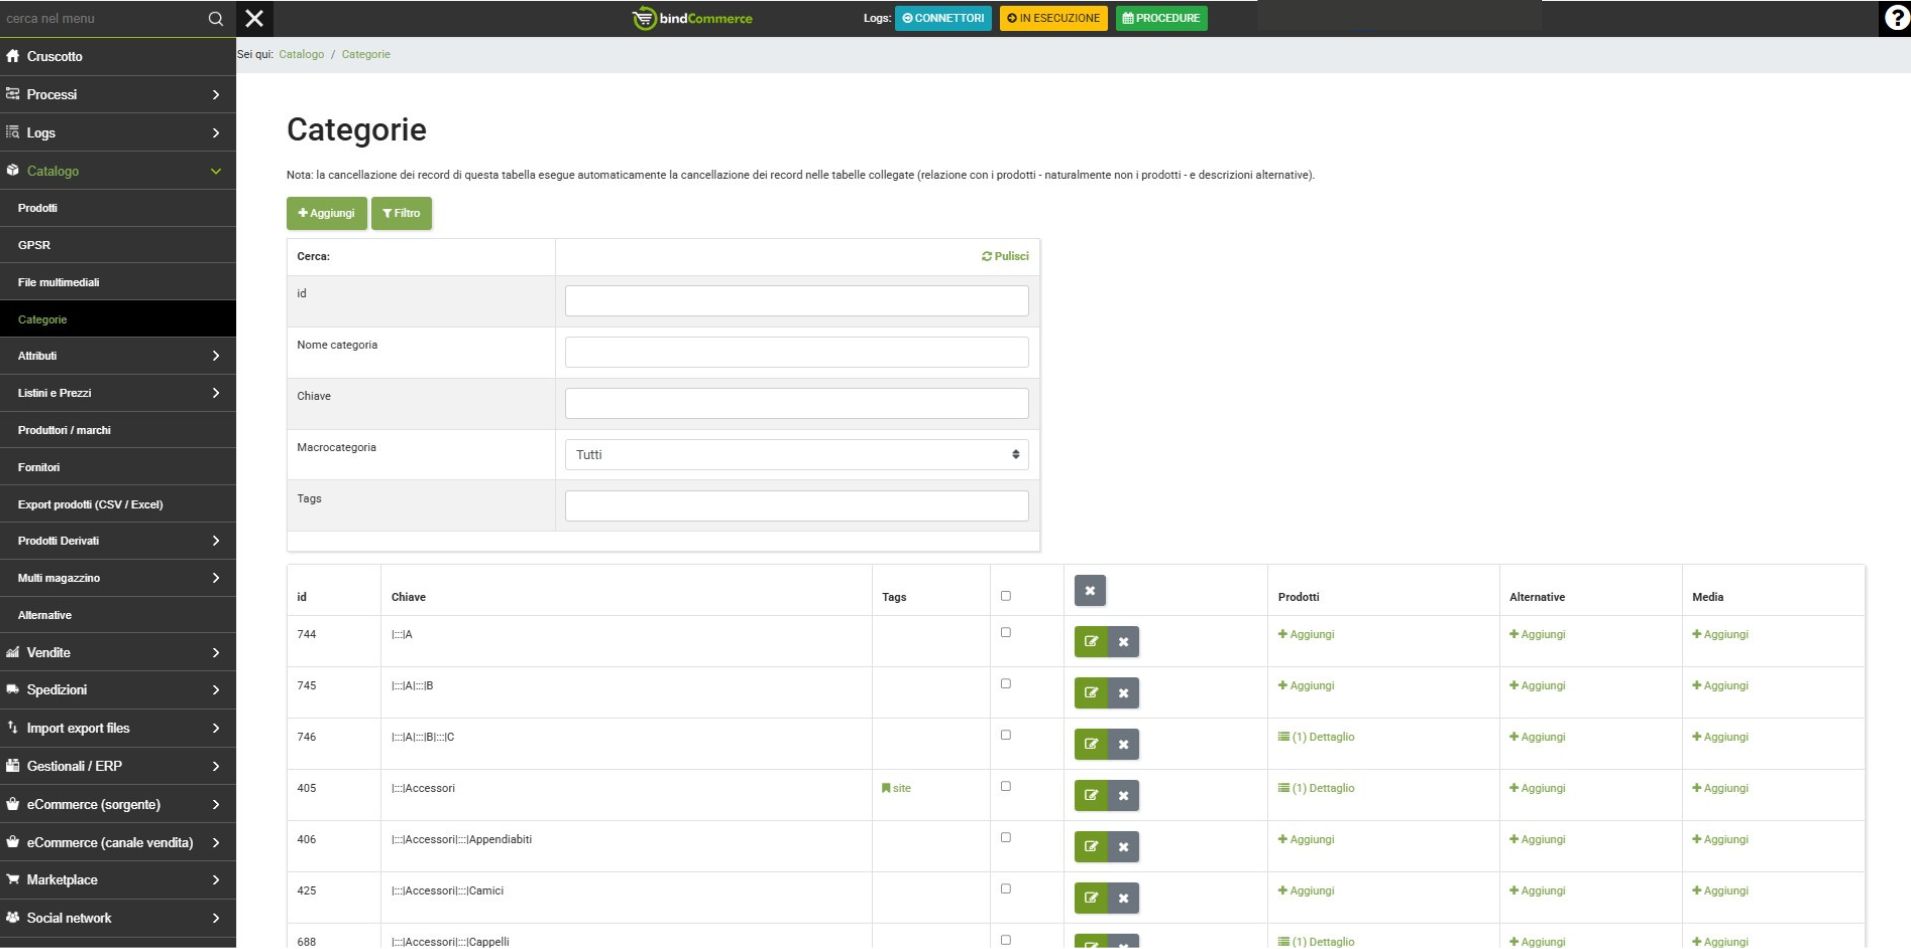Click the Nome categoria input field

pyautogui.click(x=796, y=352)
